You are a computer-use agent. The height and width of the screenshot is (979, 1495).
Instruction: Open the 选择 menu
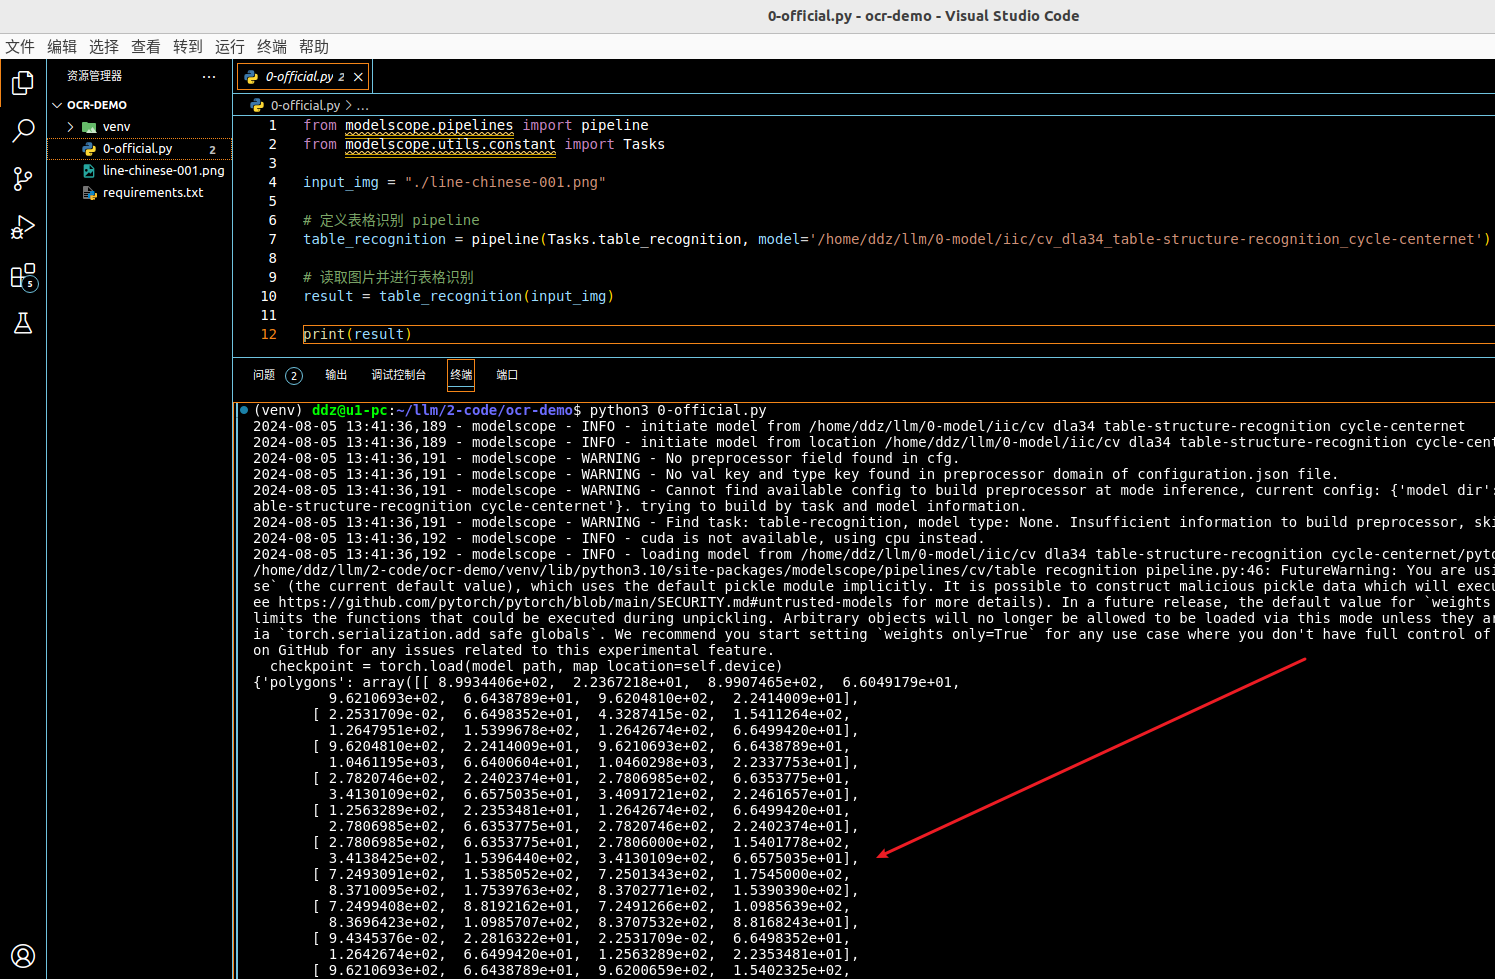coord(104,47)
